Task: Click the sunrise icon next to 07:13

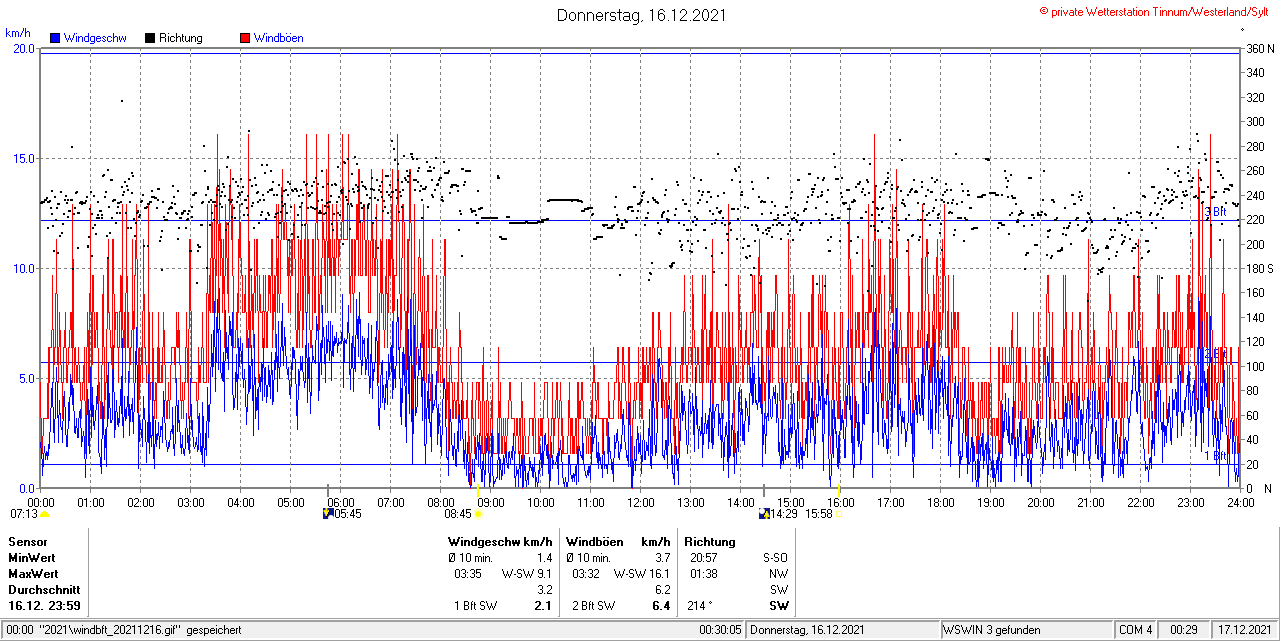Action: click(x=44, y=514)
